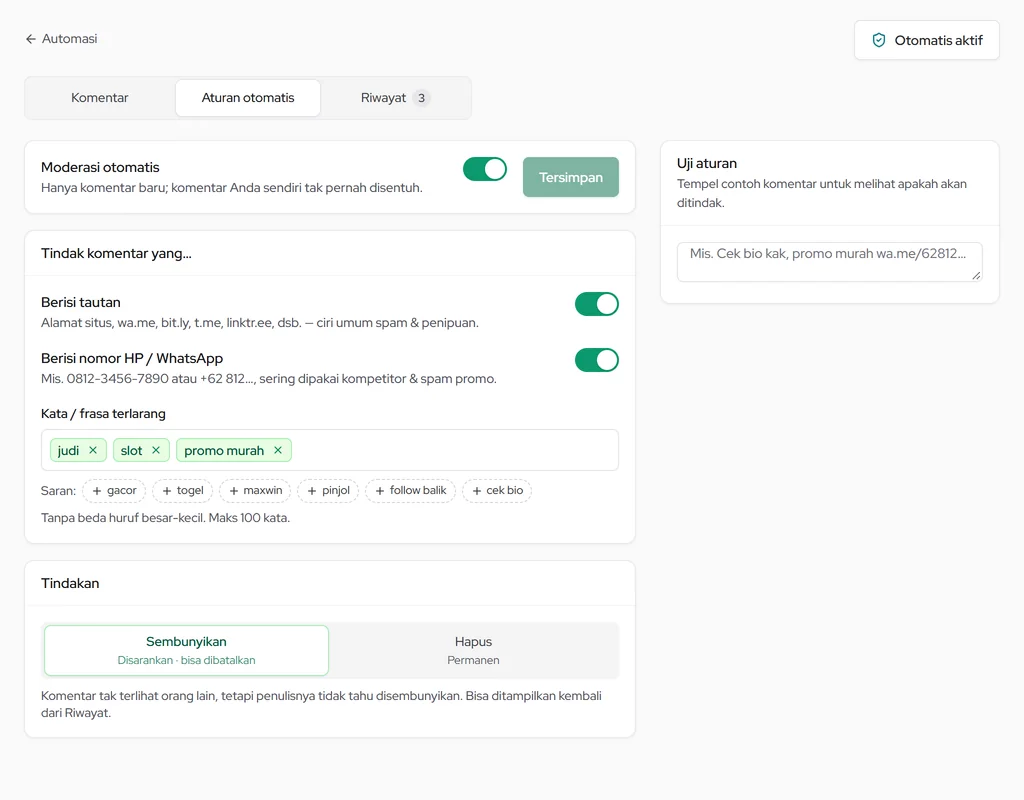Add suggested phrase 'follow balik'

point(411,490)
